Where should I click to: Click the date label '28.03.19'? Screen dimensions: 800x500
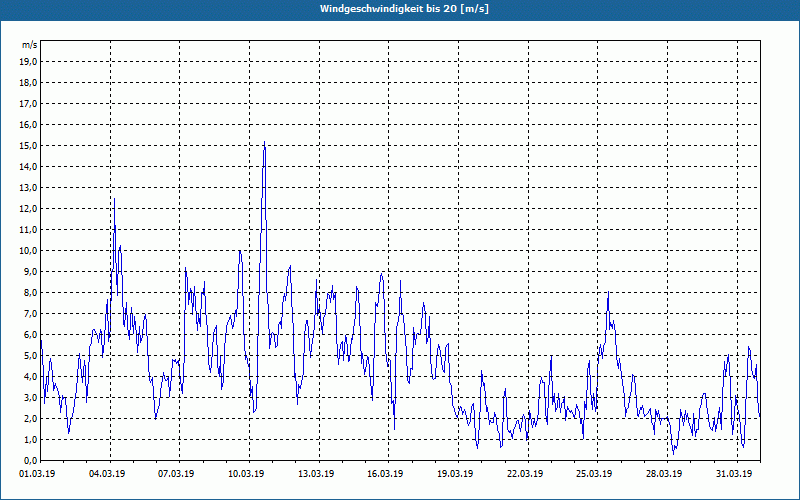tap(665, 474)
